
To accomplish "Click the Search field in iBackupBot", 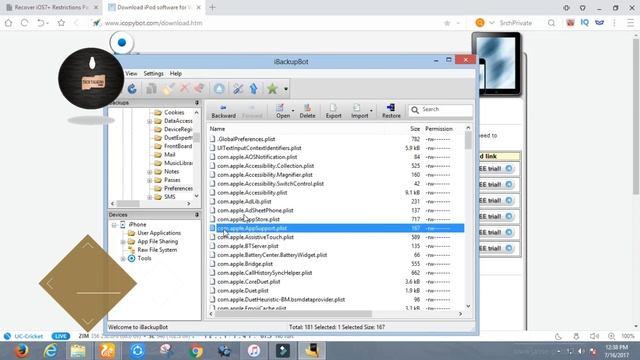I will tap(440, 110).
